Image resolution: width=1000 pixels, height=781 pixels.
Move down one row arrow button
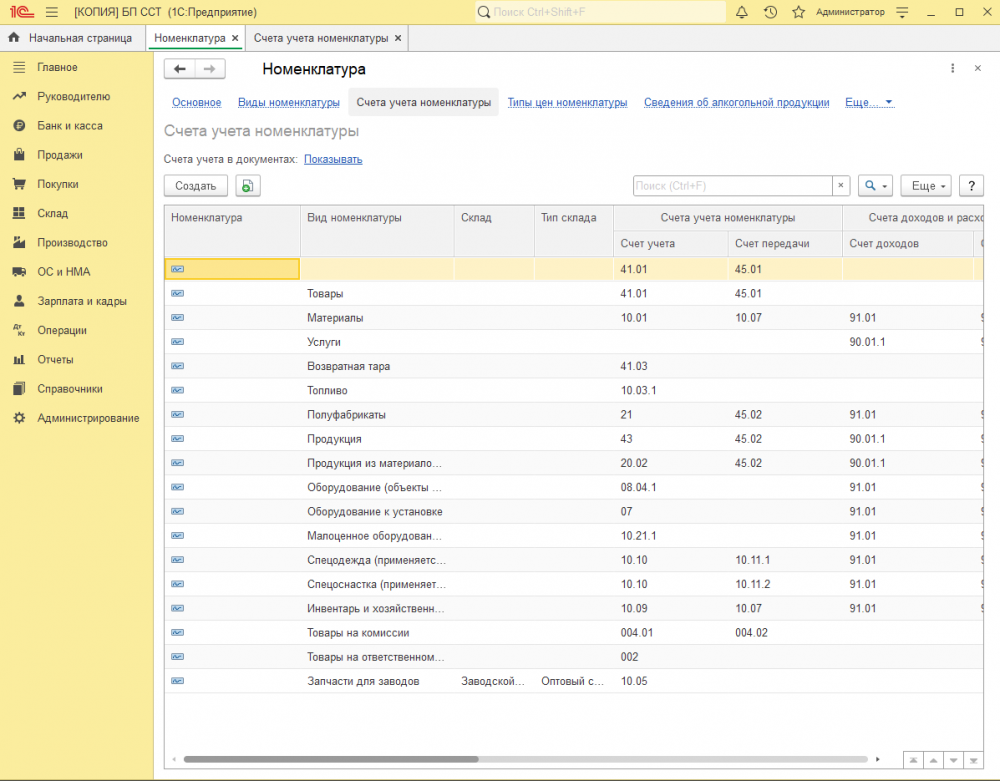pyautogui.click(x=953, y=760)
